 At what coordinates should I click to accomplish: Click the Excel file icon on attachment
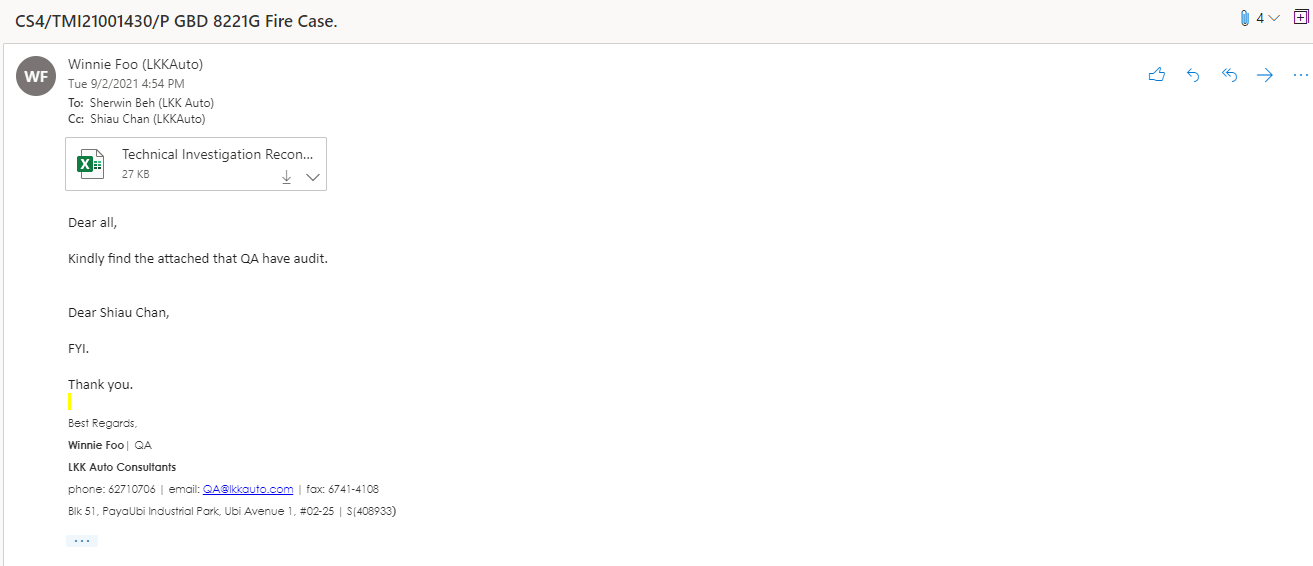tap(91, 164)
